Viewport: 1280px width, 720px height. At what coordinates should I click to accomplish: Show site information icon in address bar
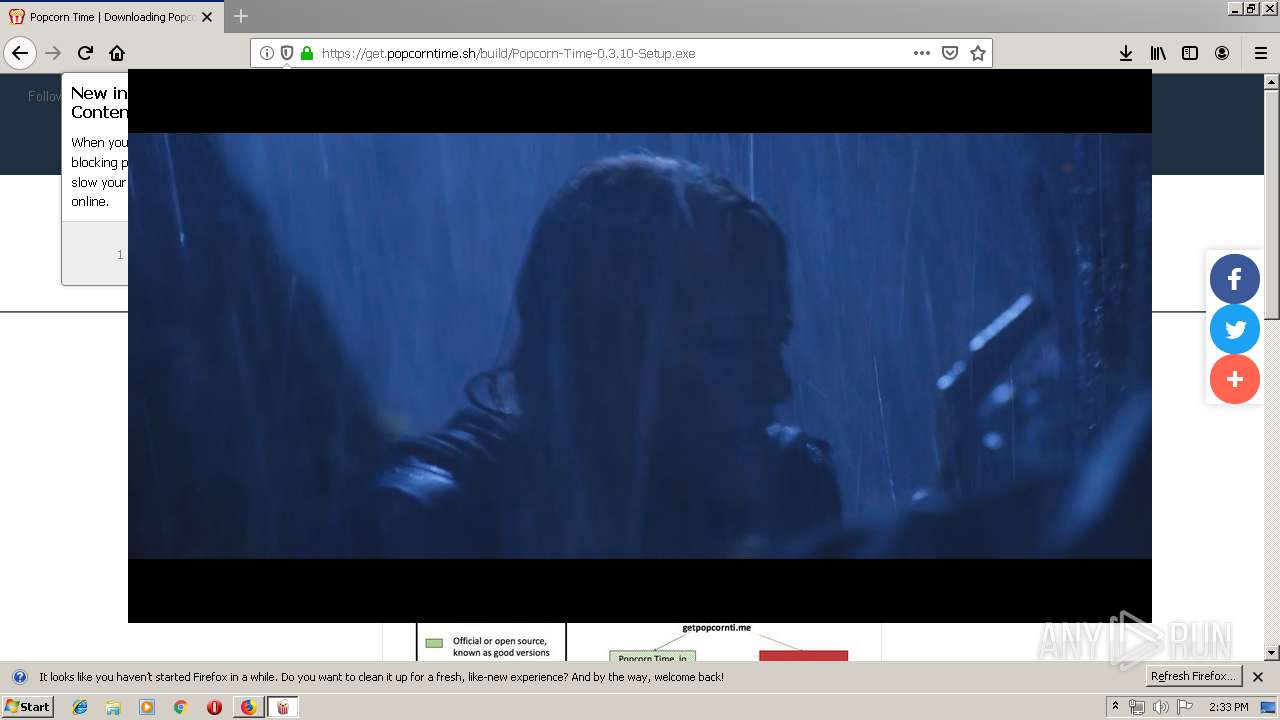(267, 53)
